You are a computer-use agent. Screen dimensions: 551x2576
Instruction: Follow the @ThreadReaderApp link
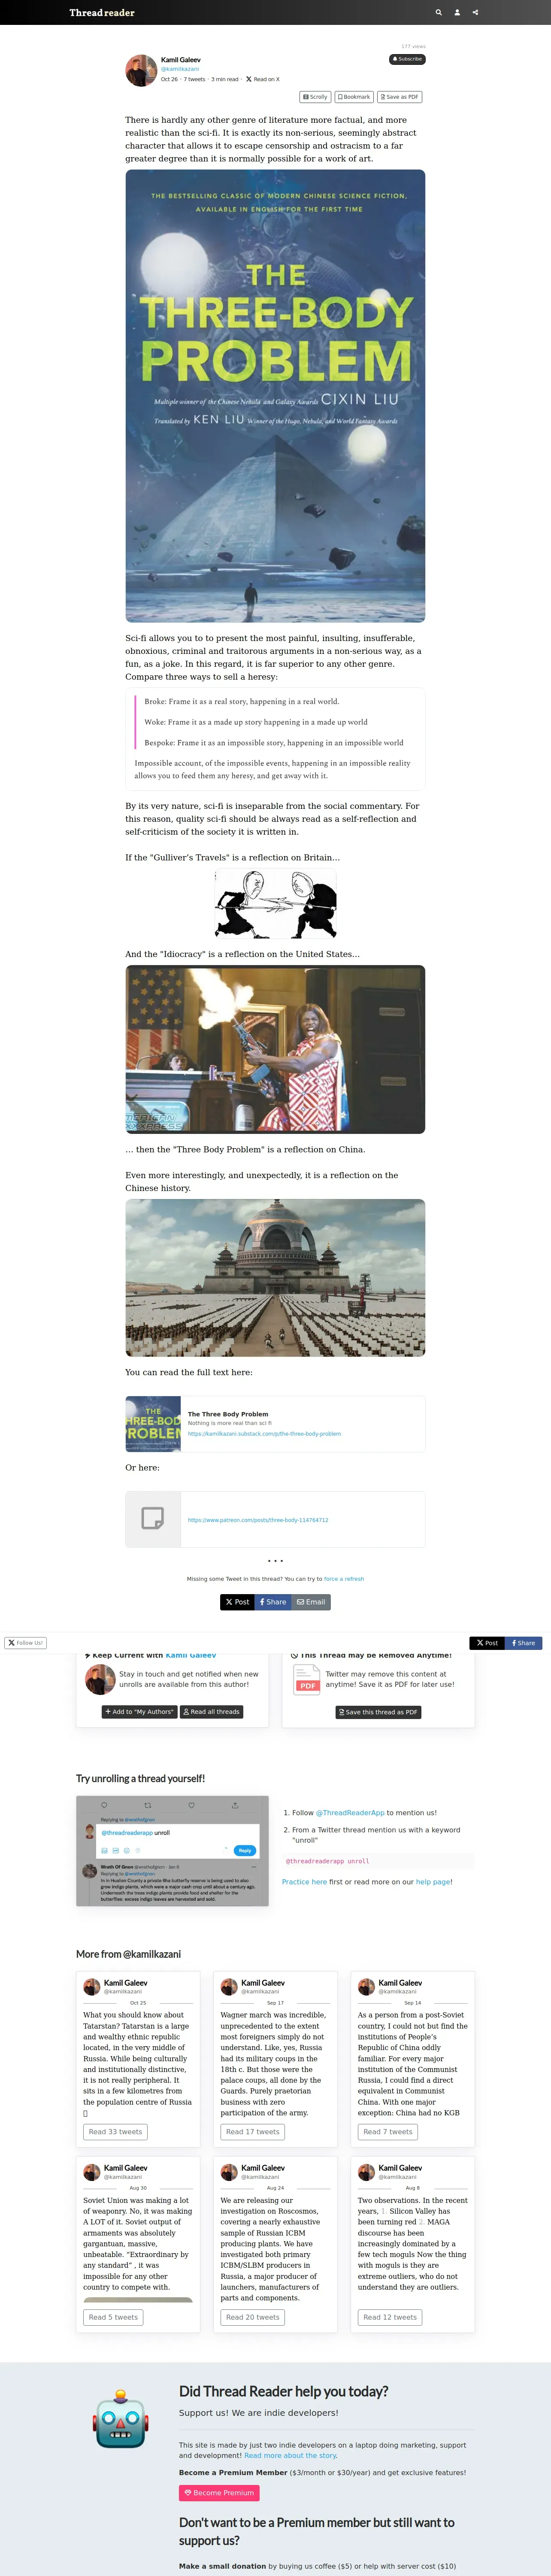pyautogui.click(x=350, y=1813)
